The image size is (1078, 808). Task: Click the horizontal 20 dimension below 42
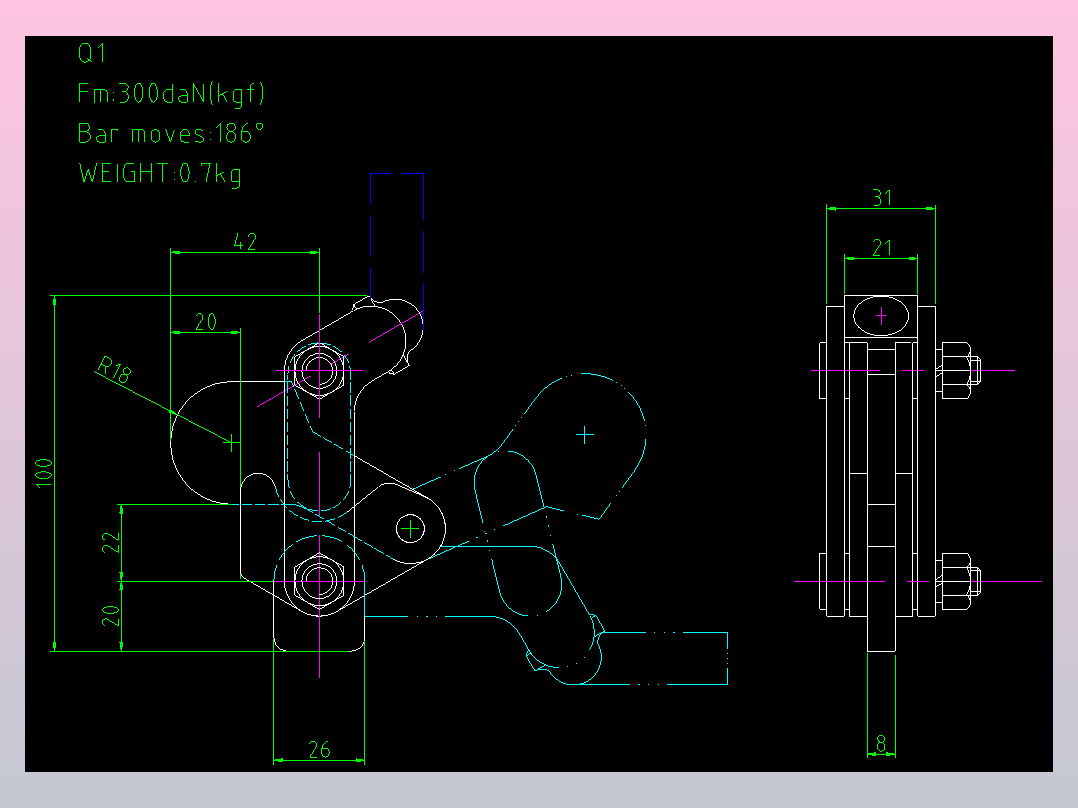(x=206, y=322)
